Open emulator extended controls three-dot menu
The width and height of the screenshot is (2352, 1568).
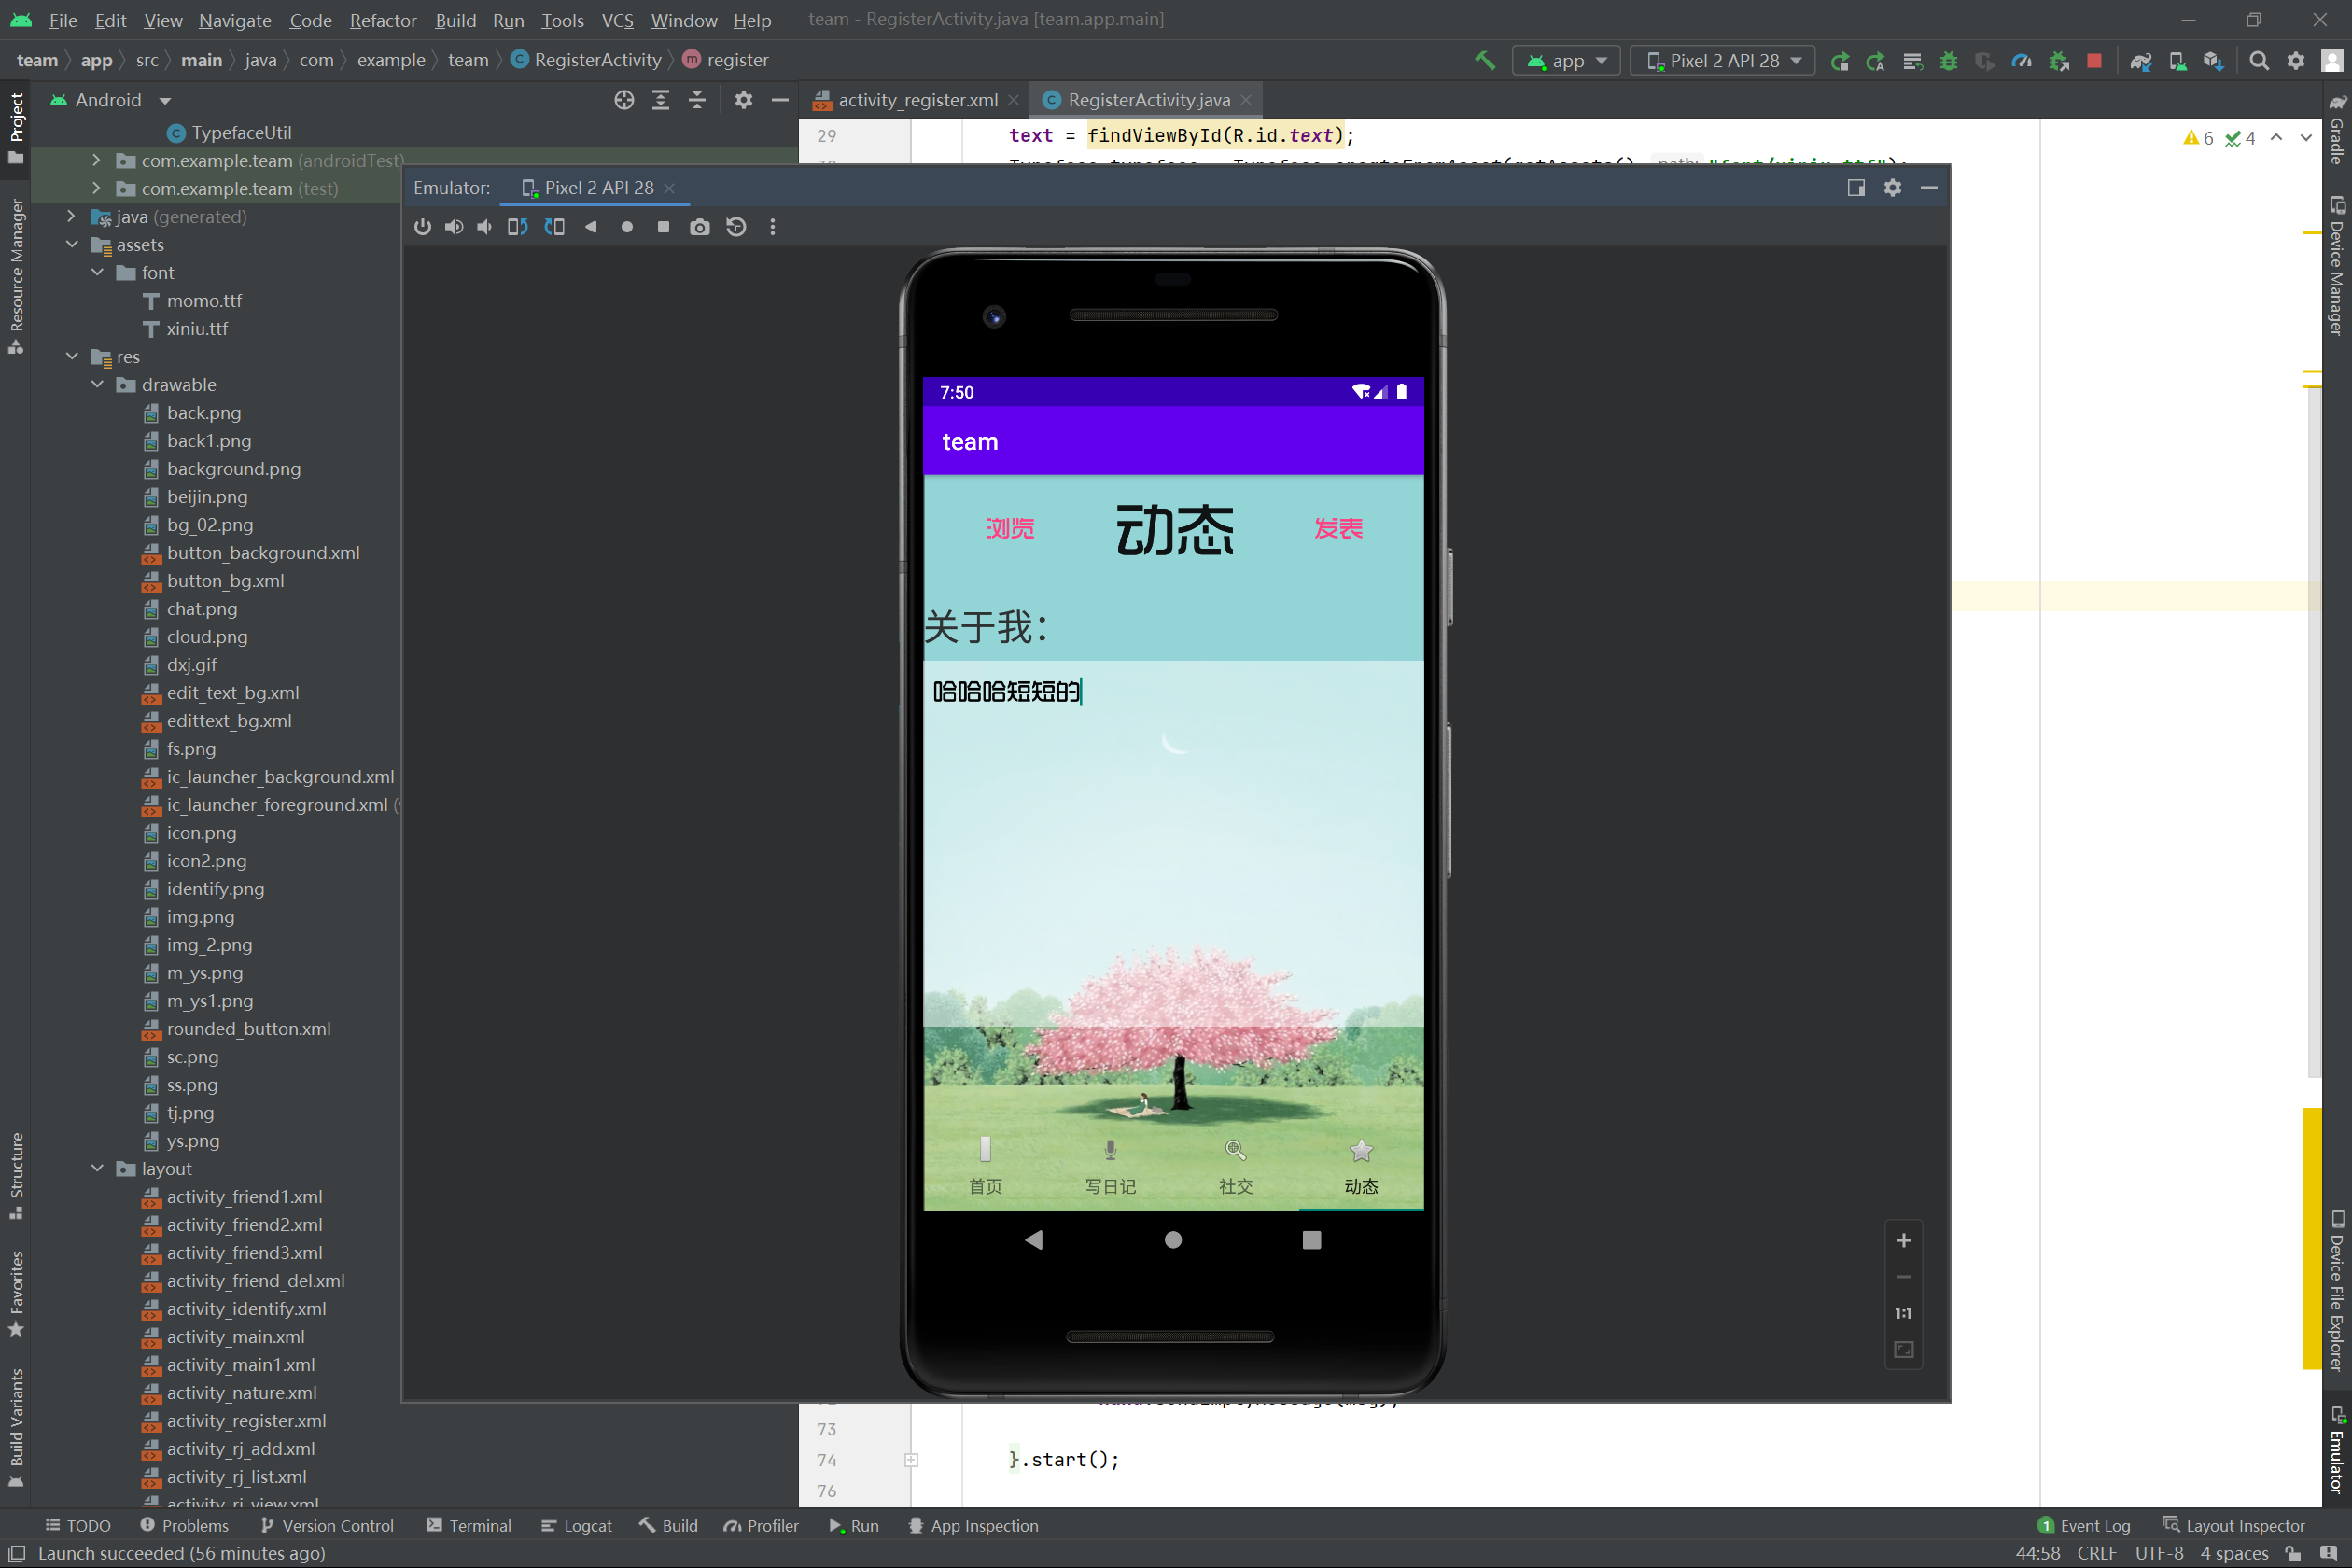(x=772, y=227)
